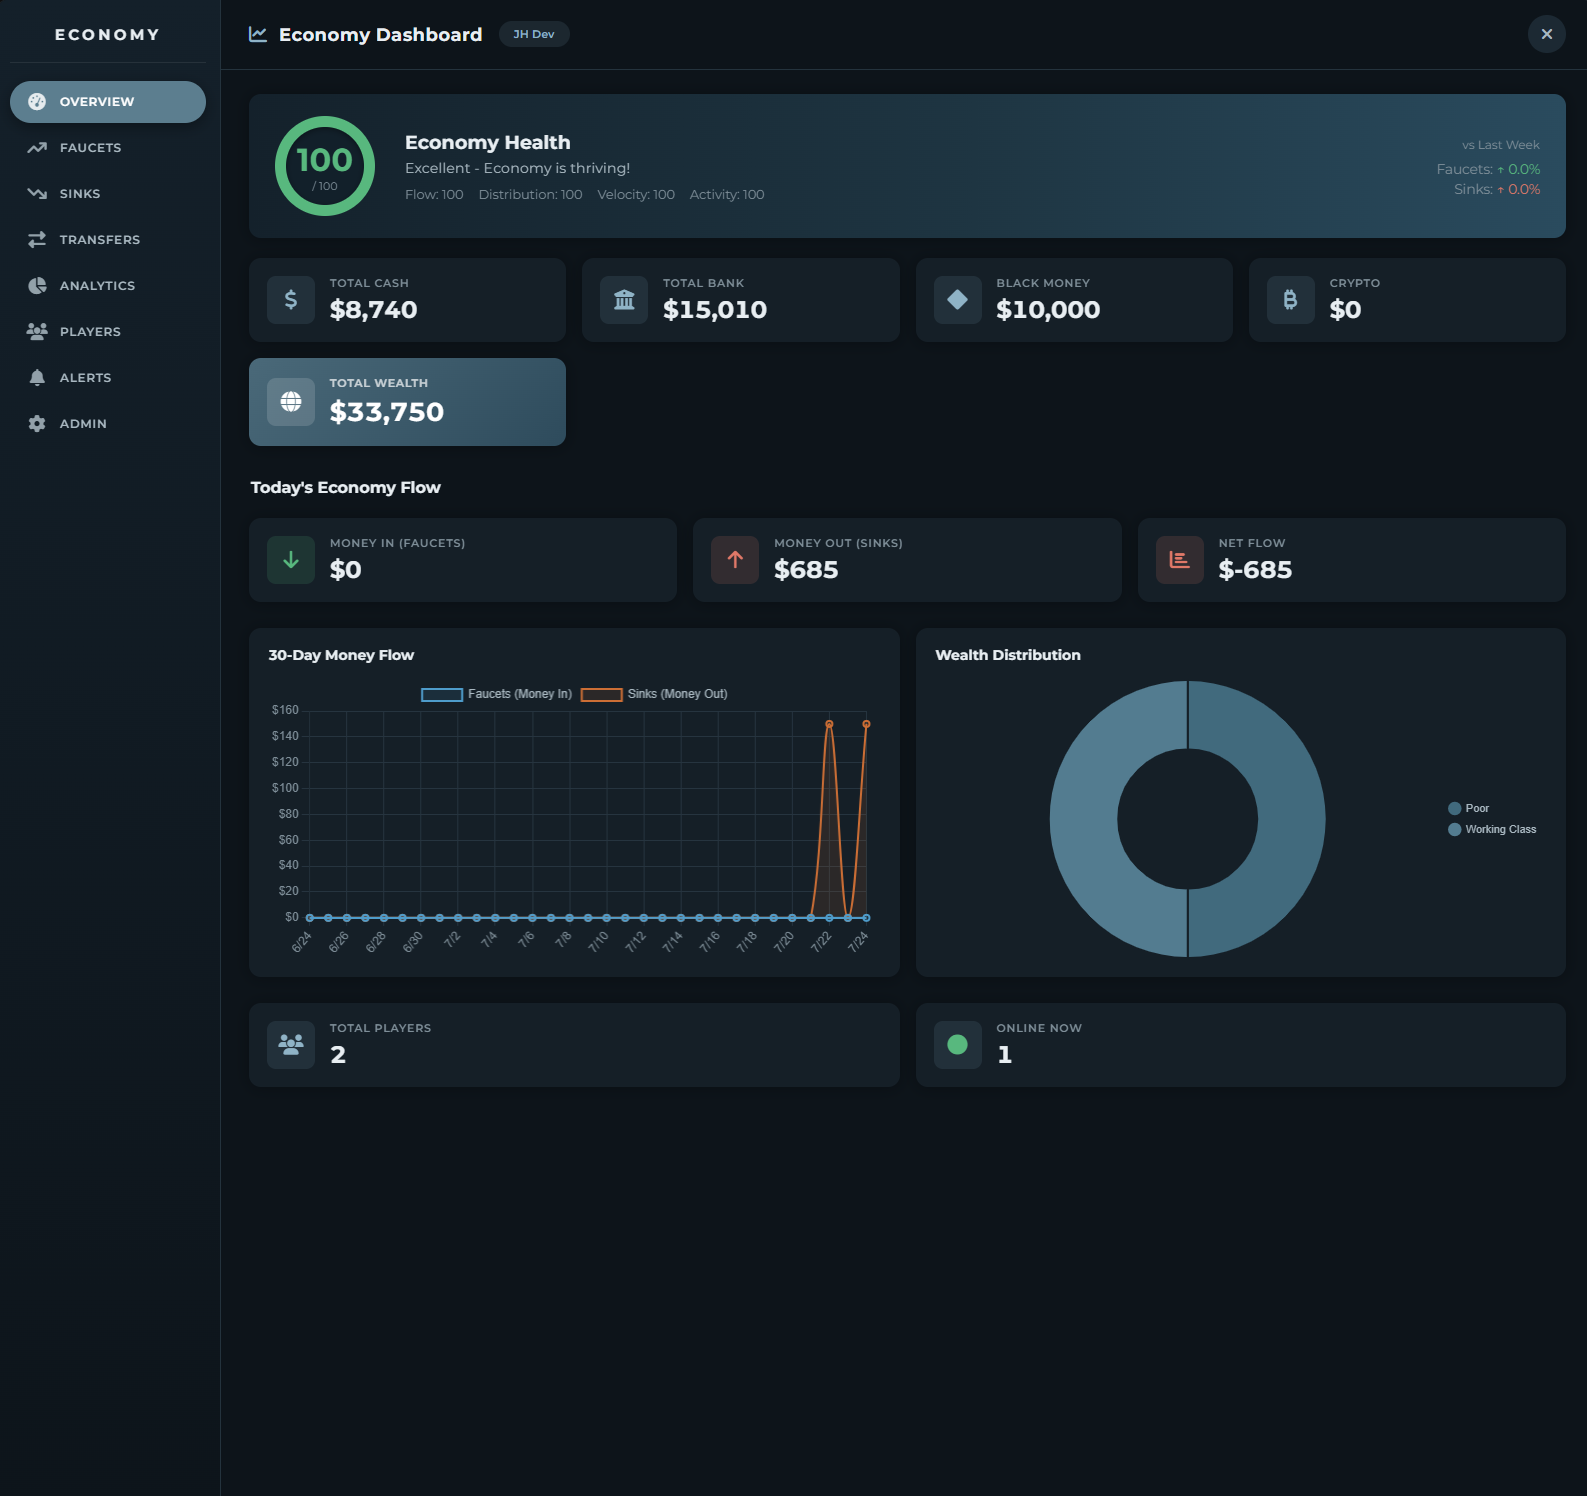Screen dimensions: 1587x1496
Task: Click the $685 money out value
Action: 806,570
